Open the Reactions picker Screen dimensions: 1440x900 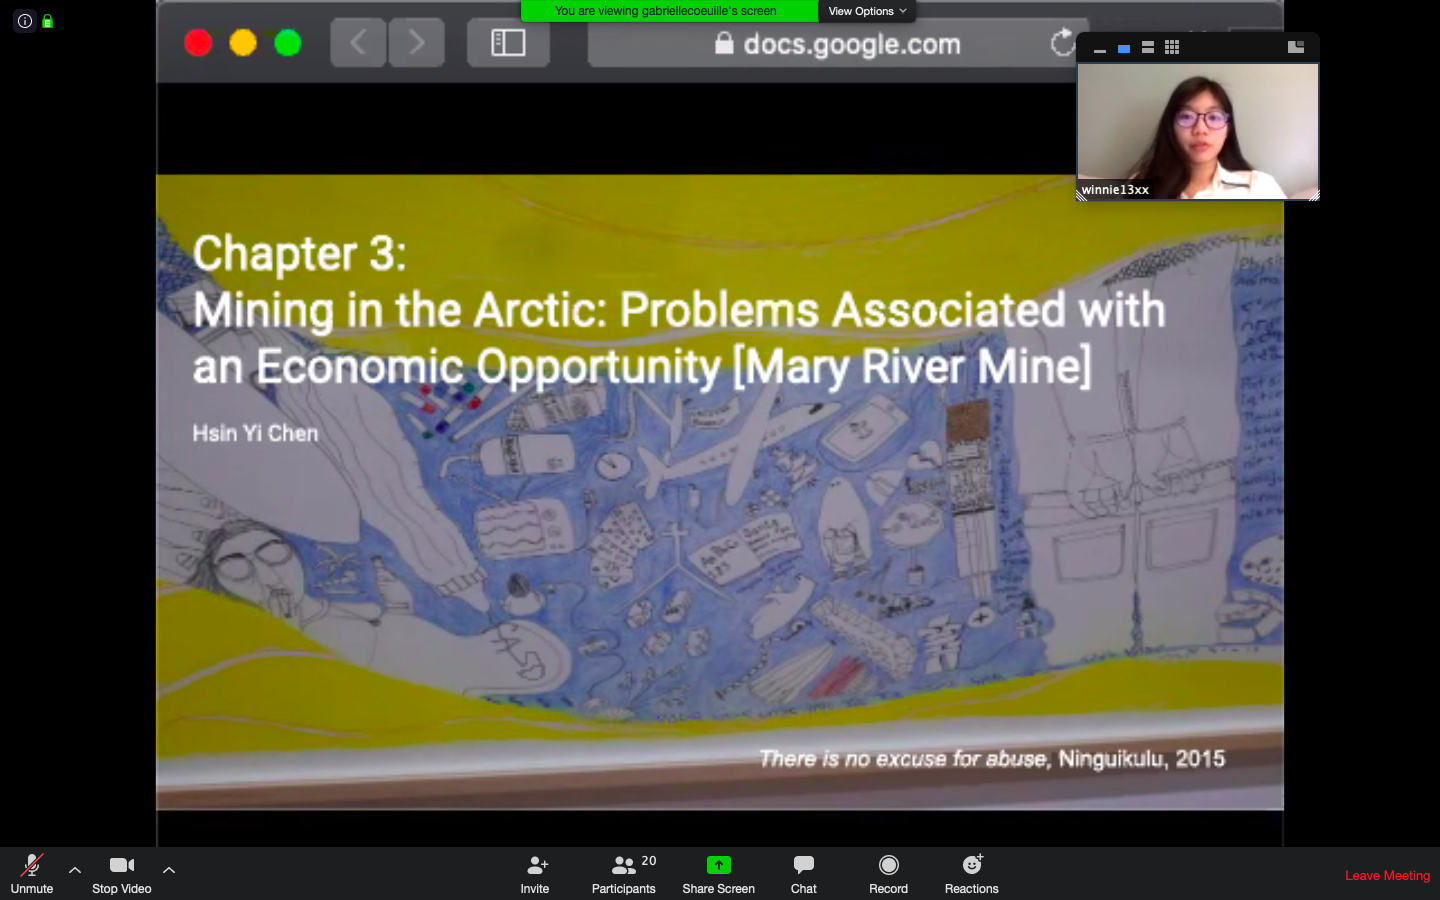click(972, 874)
